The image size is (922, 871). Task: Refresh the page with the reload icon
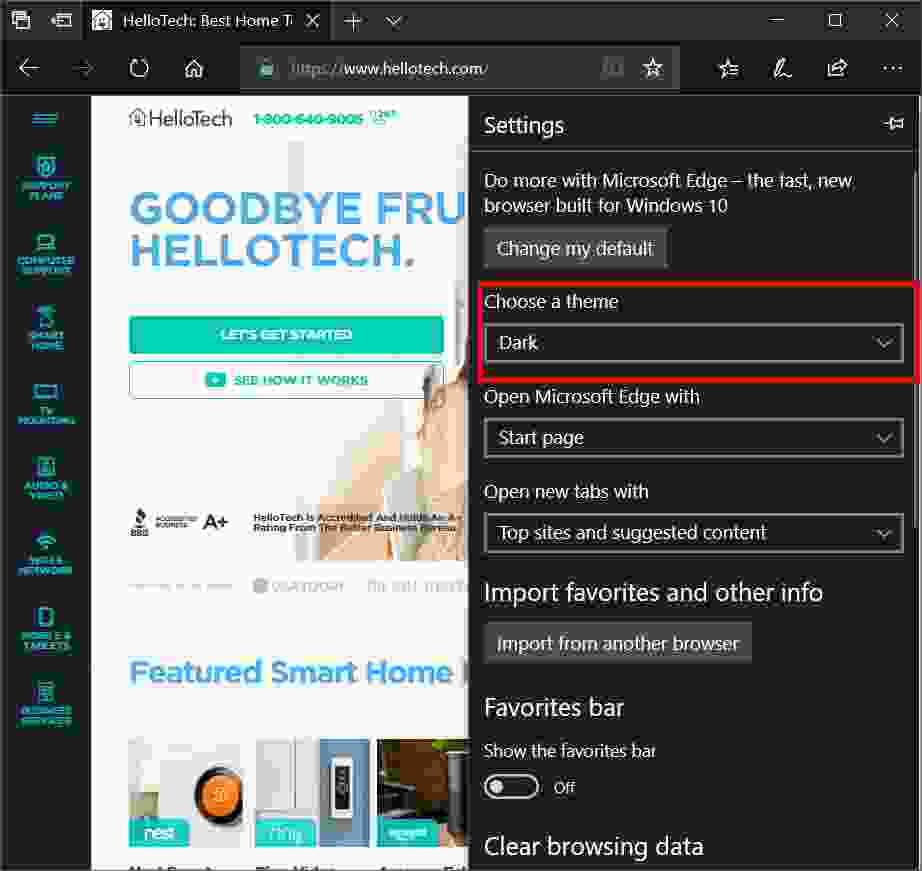(139, 68)
